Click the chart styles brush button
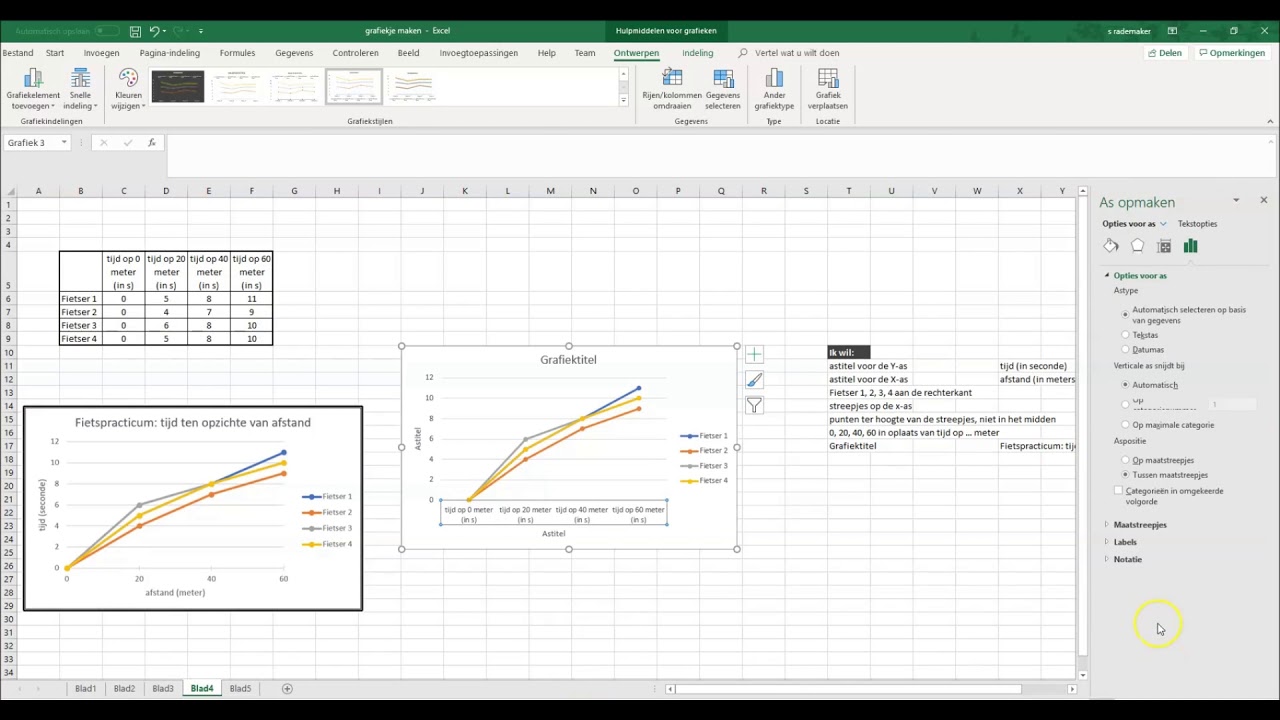 pos(754,380)
